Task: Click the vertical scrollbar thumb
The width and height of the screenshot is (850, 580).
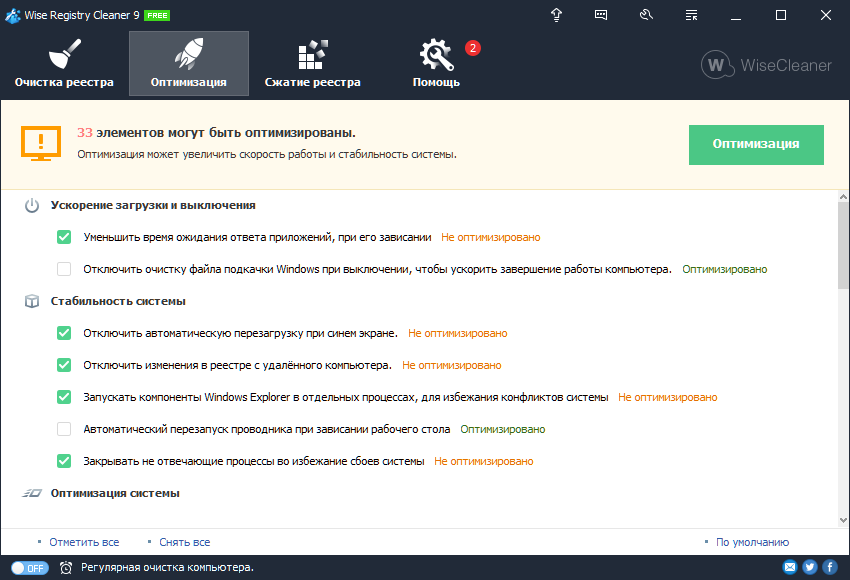Action: [x=843, y=246]
